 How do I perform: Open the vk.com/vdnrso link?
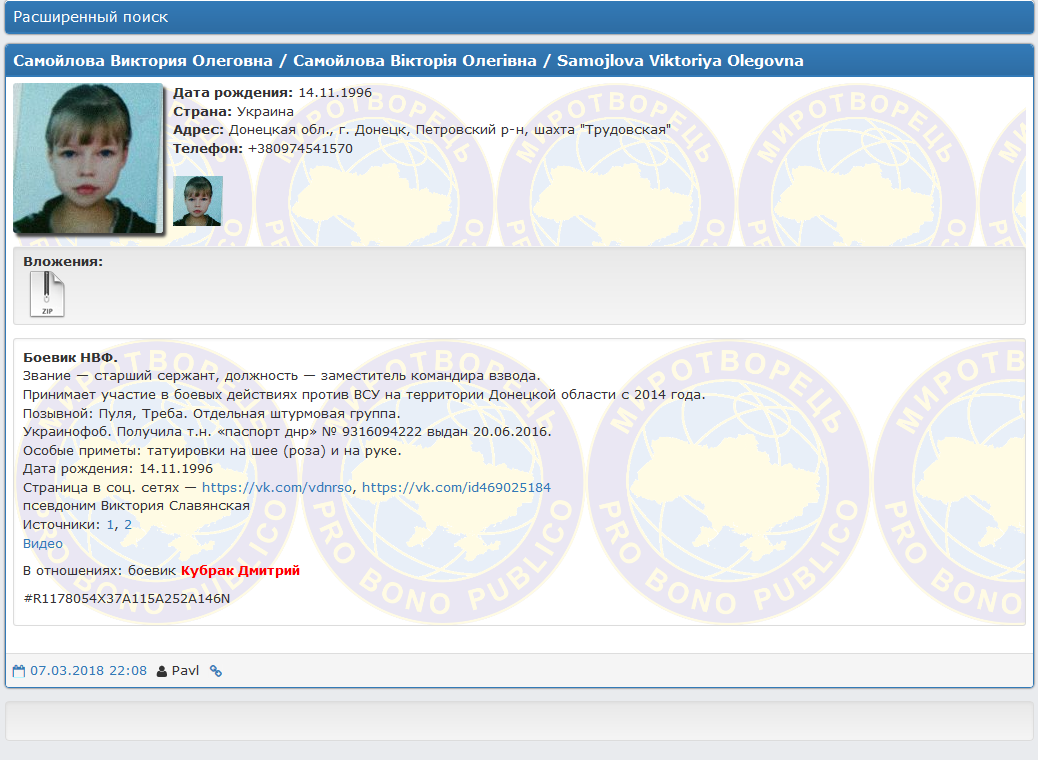point(277,487)
